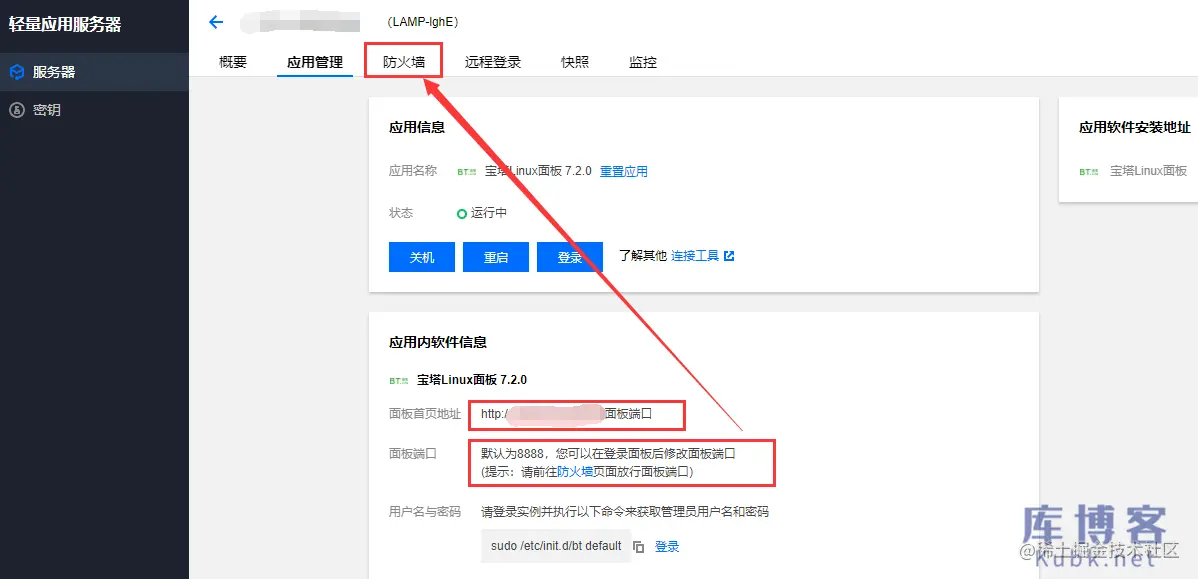Click the 应用内软件信息 heading
Image resolution: width=1198 pixels, height=579 pixels.
click(x=438, y=342)
